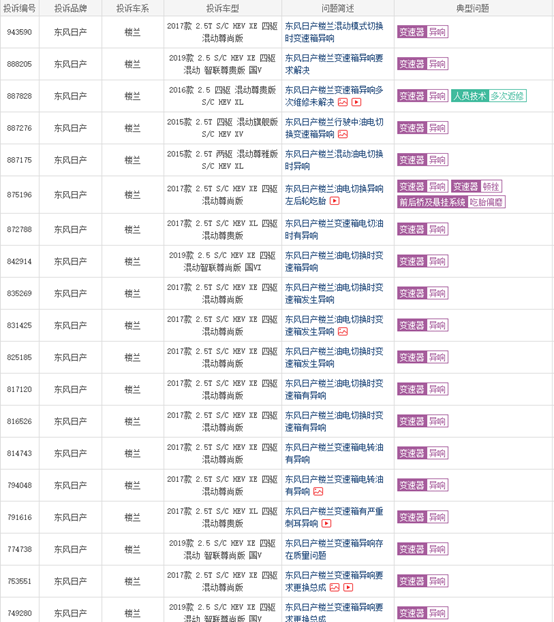This screenshot has height=622, width=554.
Task: Select 前后桥及悬挂系统 tag
Action: 432,202
